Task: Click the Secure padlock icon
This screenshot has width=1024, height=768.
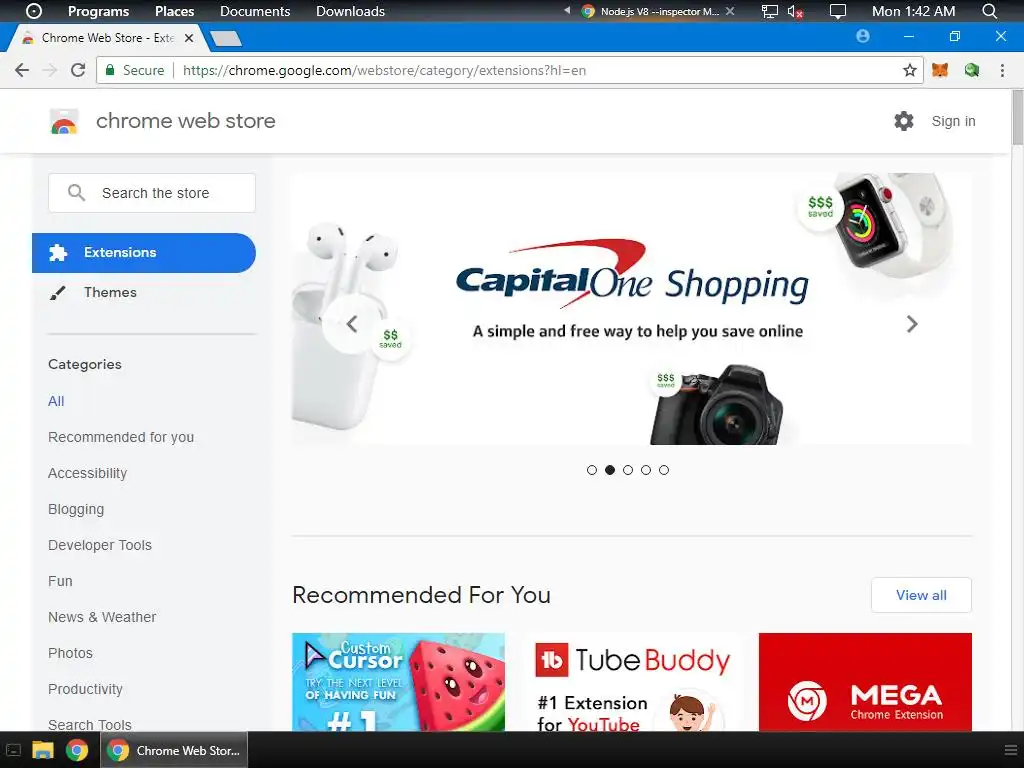Action: click(x=110, y=70)
